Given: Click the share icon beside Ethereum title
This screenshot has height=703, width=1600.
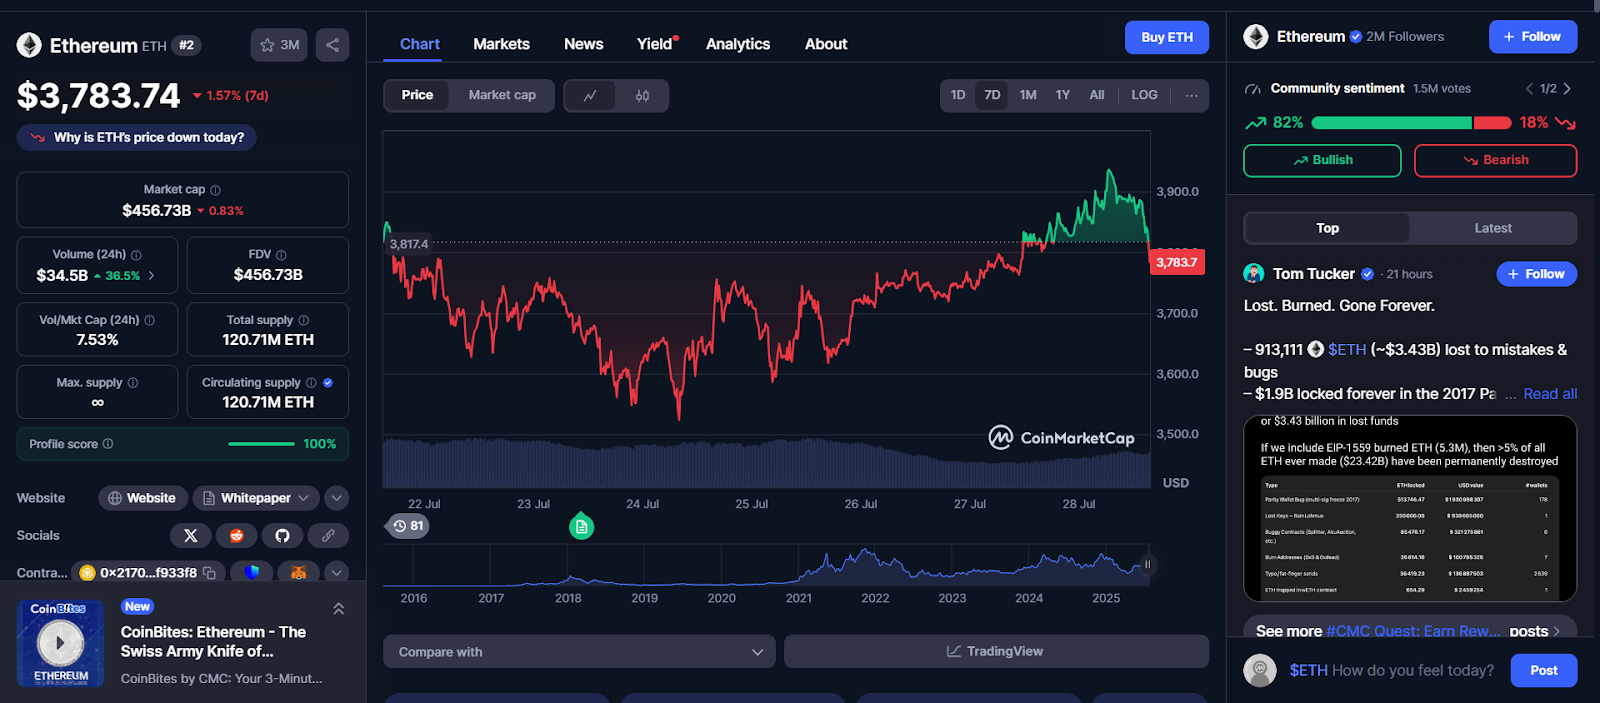Looking at the screenshot, I should (332, 45).
